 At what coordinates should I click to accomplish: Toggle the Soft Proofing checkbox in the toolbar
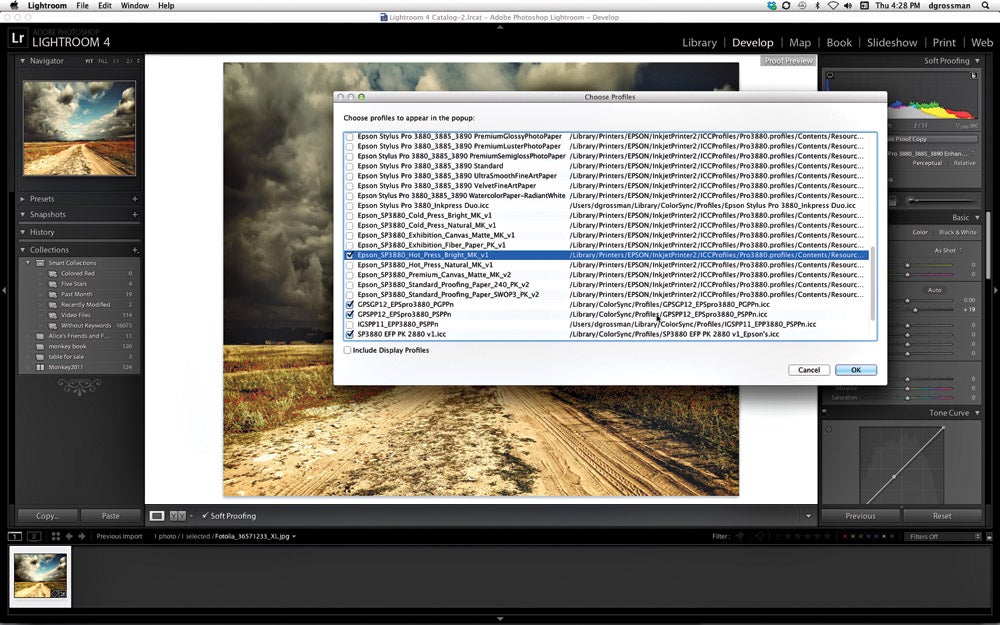pyautogui.click(x=205, y=516)
